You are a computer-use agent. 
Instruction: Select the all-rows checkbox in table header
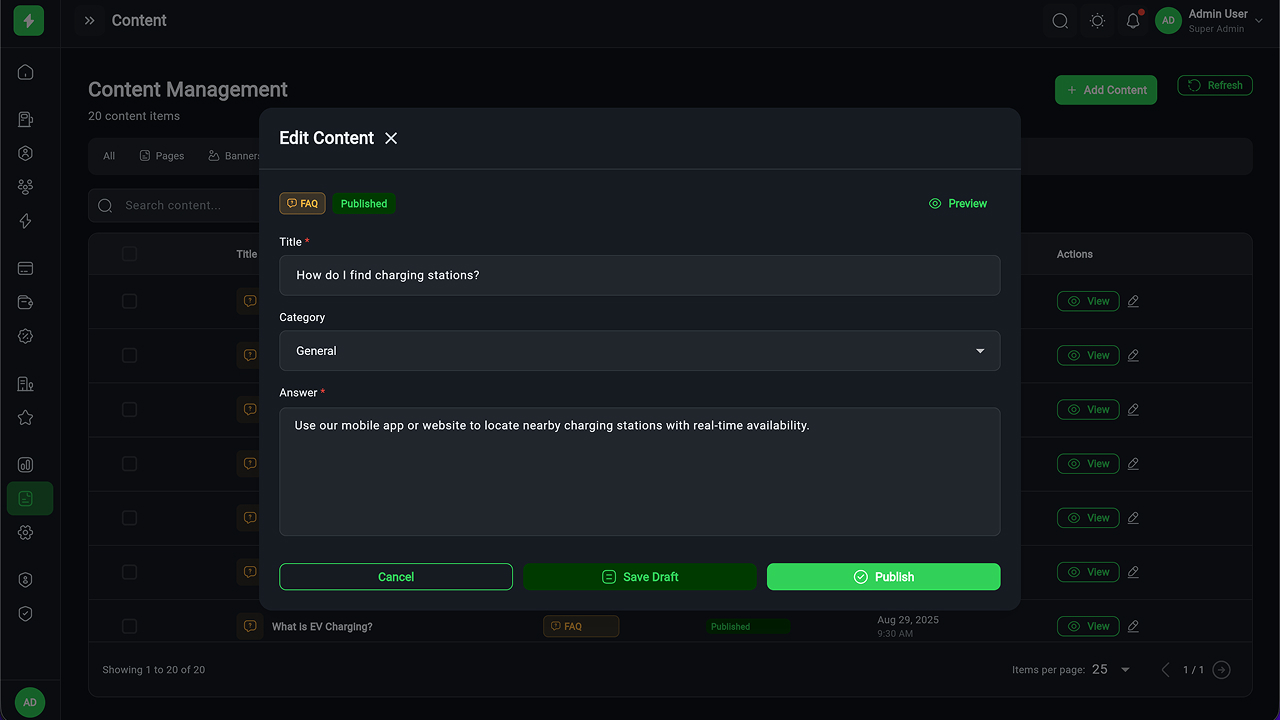(x=129, y=254)
